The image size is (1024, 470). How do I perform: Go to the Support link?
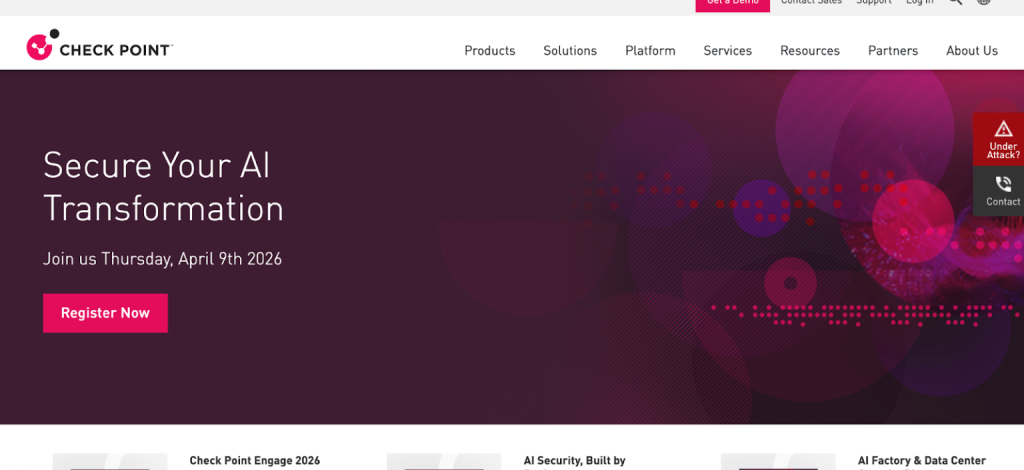click(x=873, y=3)
